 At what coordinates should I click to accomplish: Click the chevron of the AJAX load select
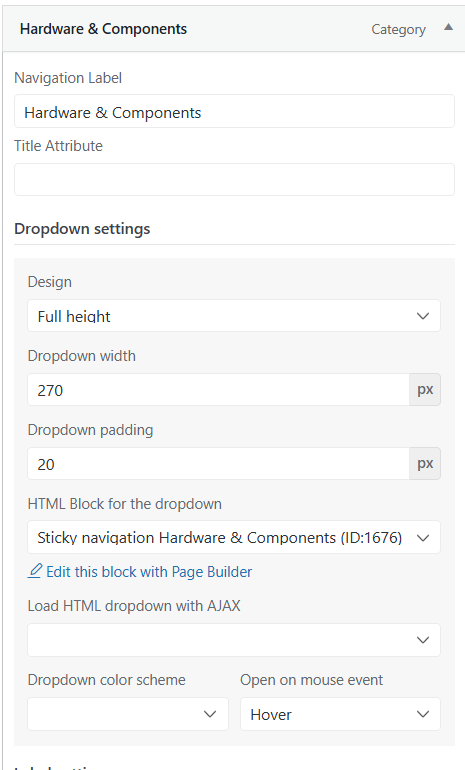pos(423,640)
